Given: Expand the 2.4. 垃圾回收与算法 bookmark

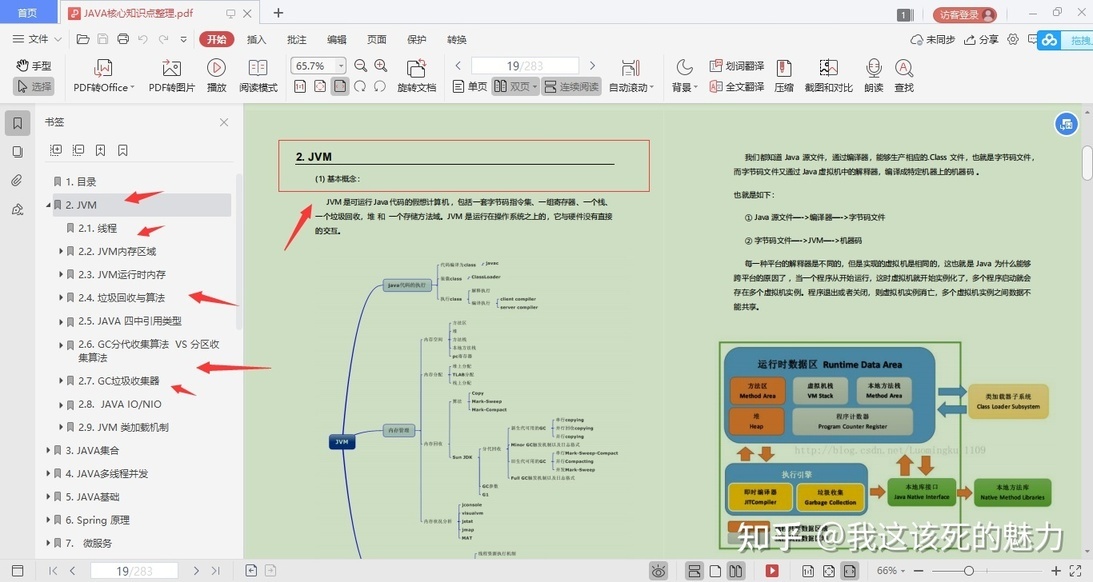Looking at the screenshot, I should pos(61,298).
